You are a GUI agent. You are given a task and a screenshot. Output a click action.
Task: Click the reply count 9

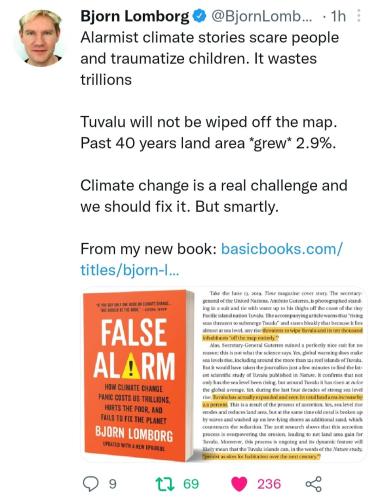point(113,484)
